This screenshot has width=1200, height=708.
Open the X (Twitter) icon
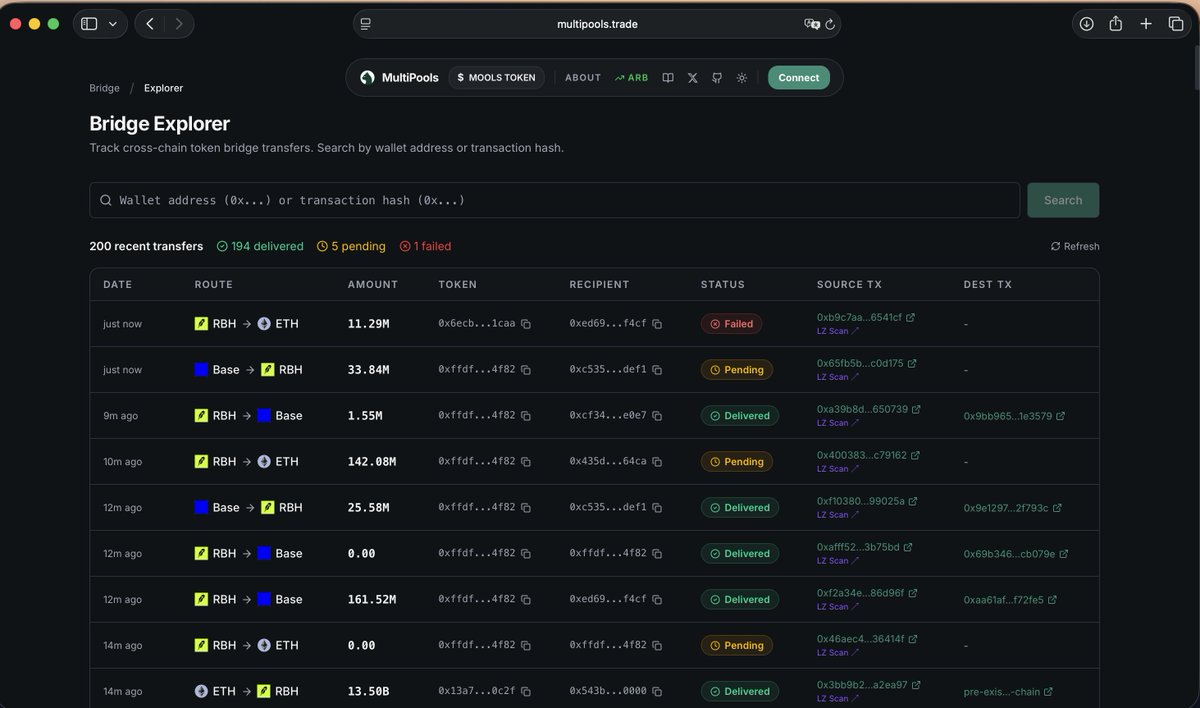point(693,77)
